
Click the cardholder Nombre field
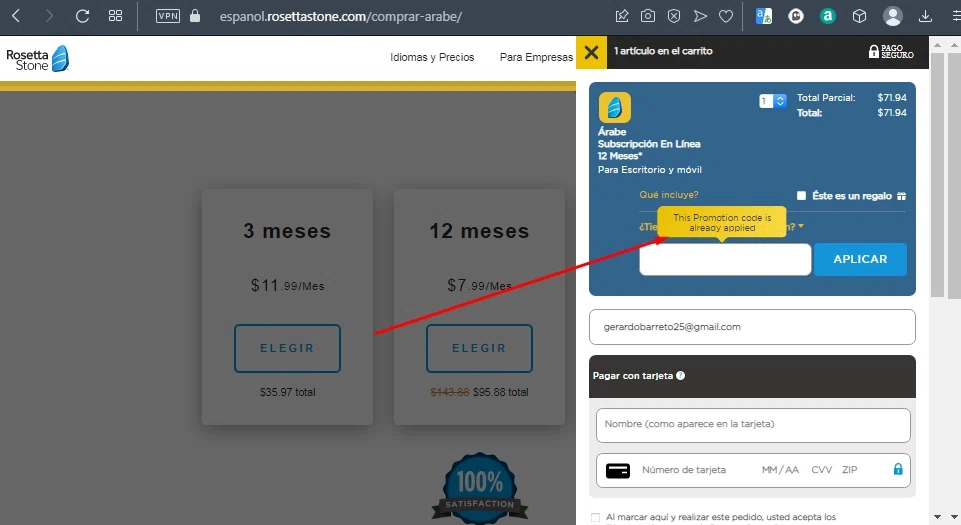(x=753, y=425)
